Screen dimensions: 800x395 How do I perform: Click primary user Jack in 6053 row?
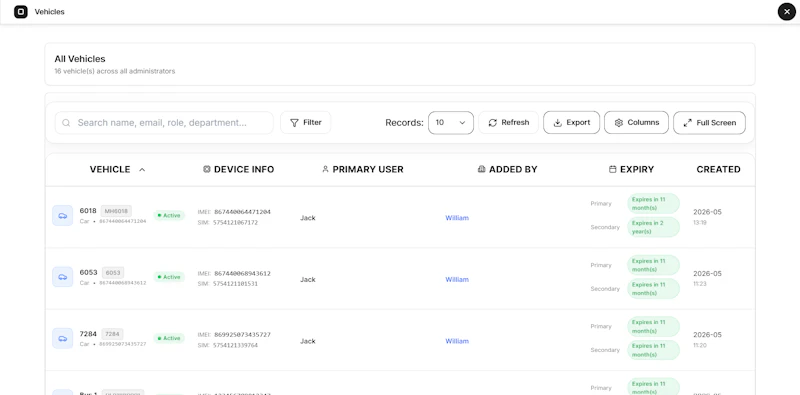coord(308,280)
